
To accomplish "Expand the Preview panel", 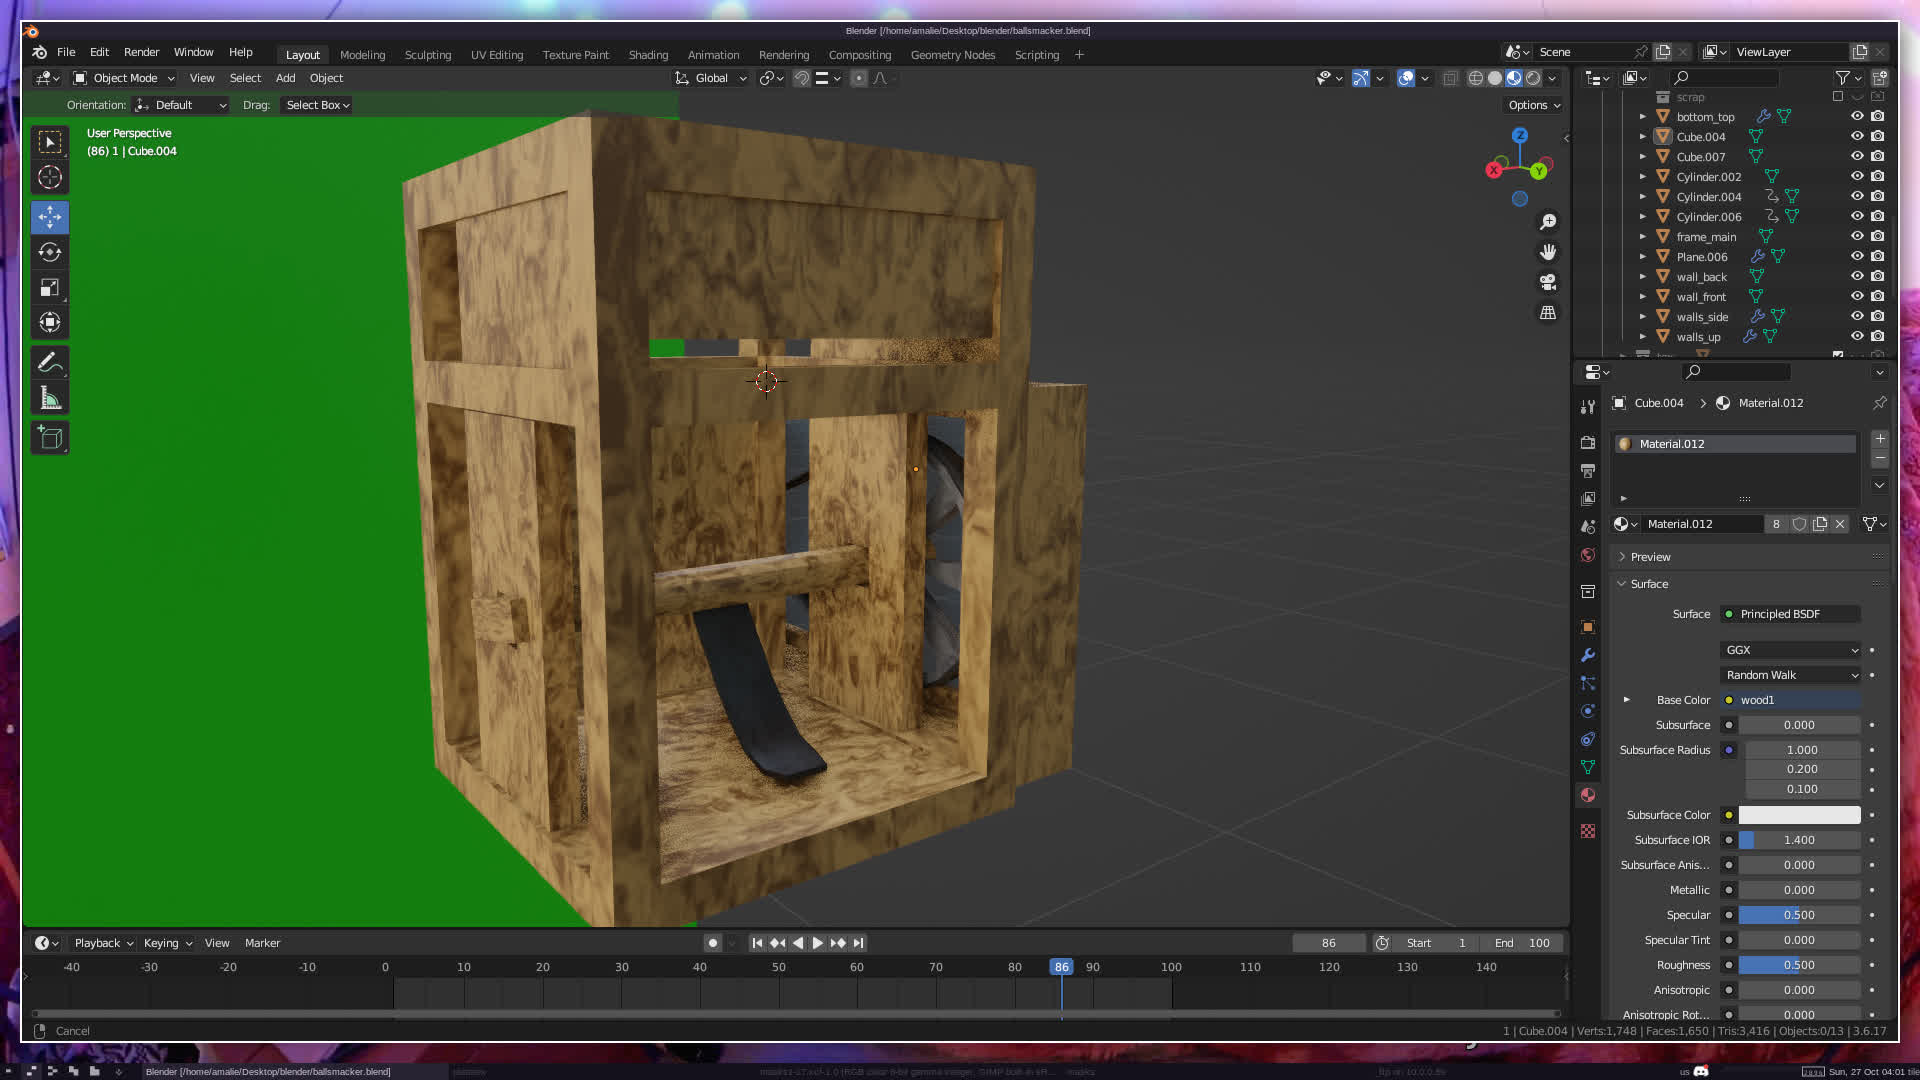I will (x=1650, y=557).
